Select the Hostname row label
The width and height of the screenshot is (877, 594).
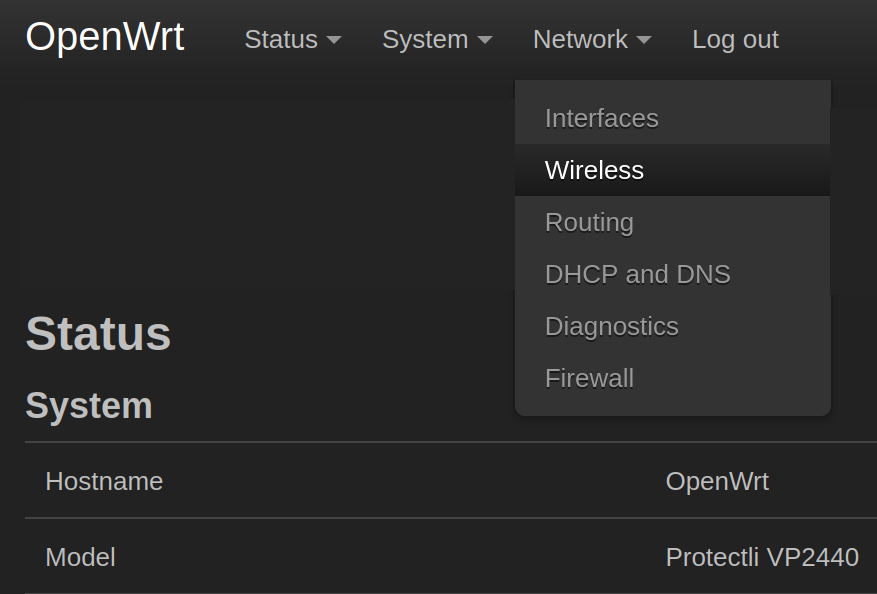(104, 481)
